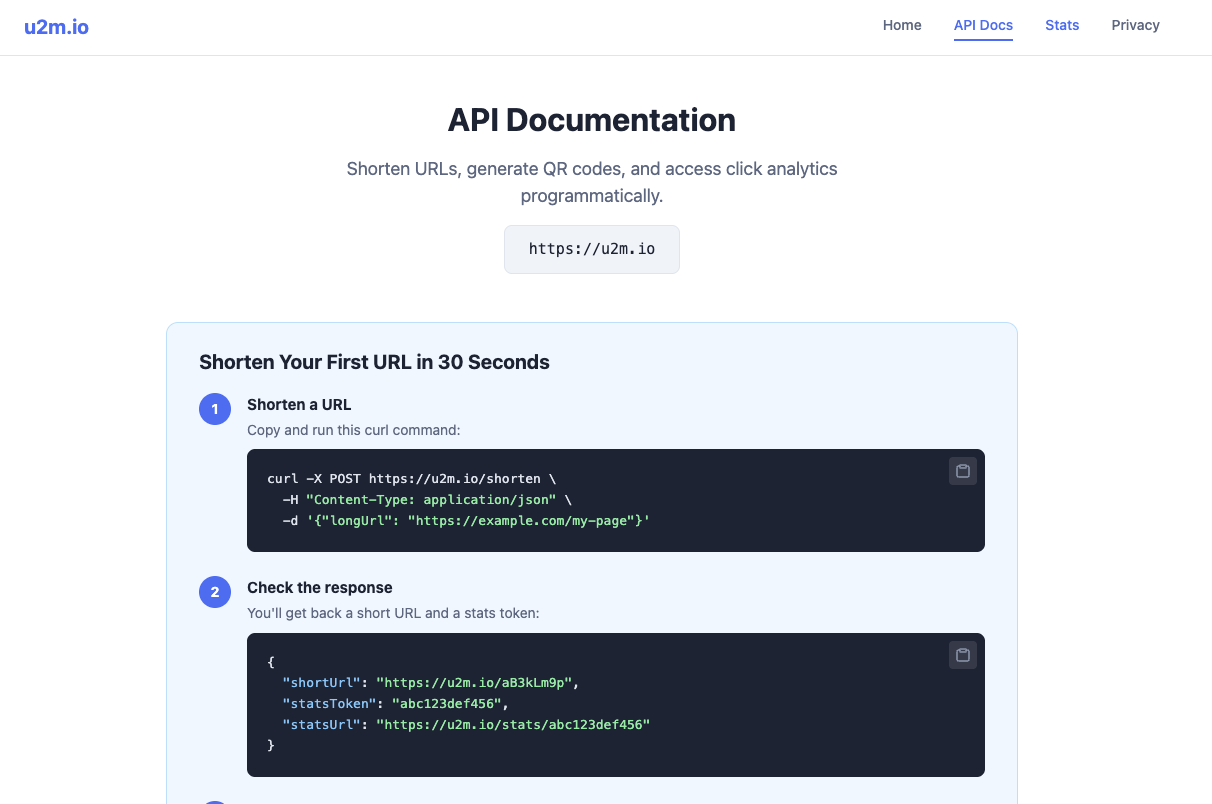
Task: Open the Stats page from the navigation
Action: coord(1062,25)
